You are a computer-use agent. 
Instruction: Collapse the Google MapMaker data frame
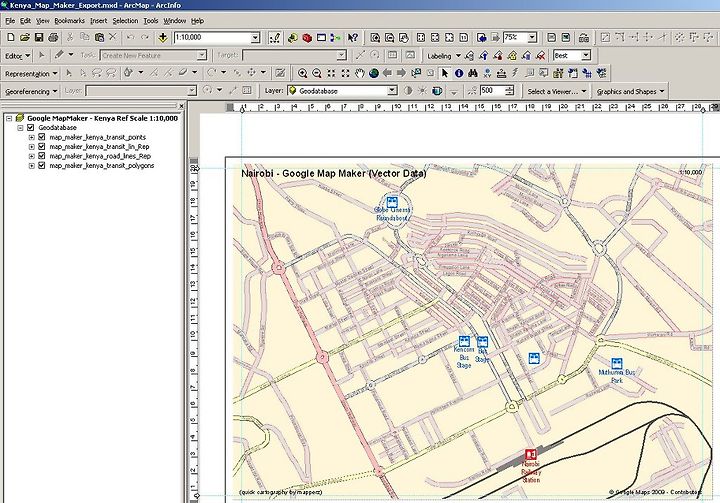[x=9, y=118]
